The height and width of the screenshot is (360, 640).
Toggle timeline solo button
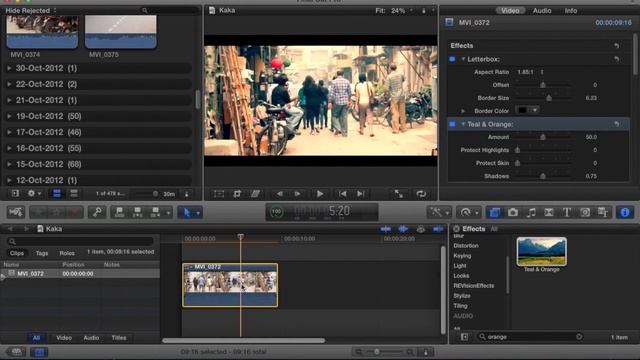coord(421,229)
